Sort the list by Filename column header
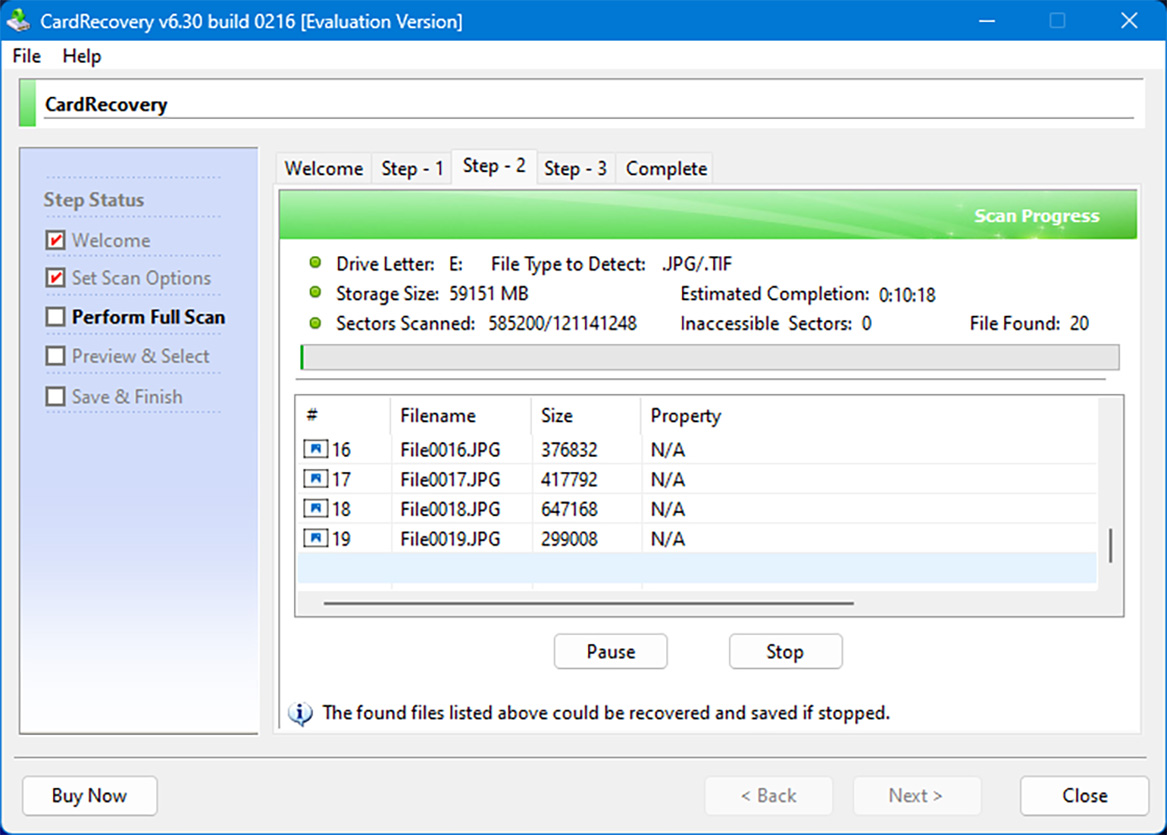 point(438,416)
